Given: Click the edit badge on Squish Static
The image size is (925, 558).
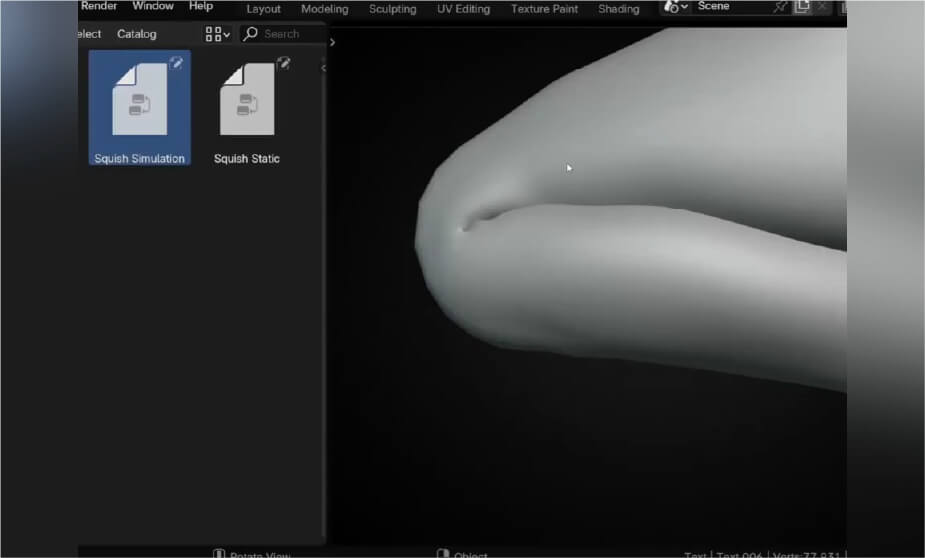Looking at the screenshot, I should [283, 63].
